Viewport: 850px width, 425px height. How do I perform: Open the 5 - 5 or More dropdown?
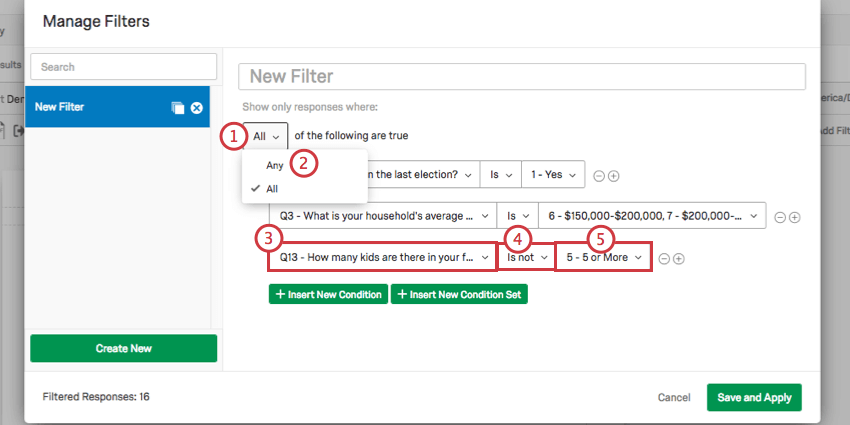[603, 257]
